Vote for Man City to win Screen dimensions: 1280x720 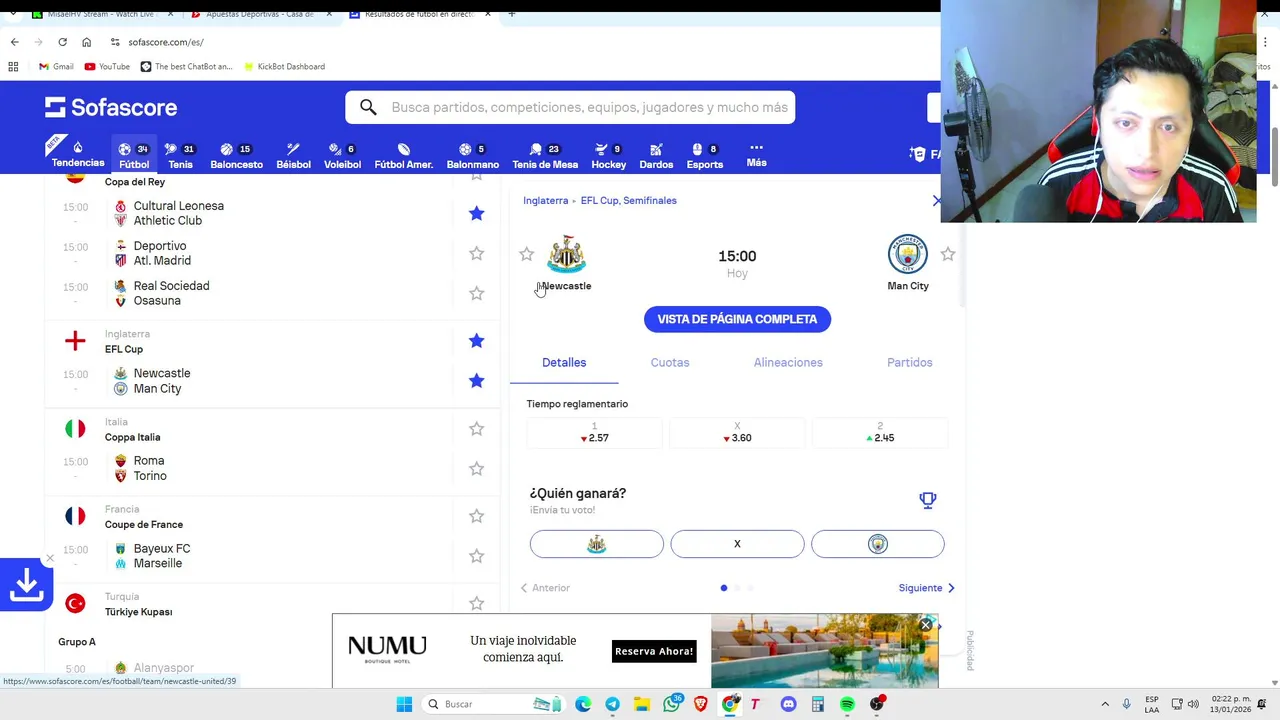coord(878,544)
